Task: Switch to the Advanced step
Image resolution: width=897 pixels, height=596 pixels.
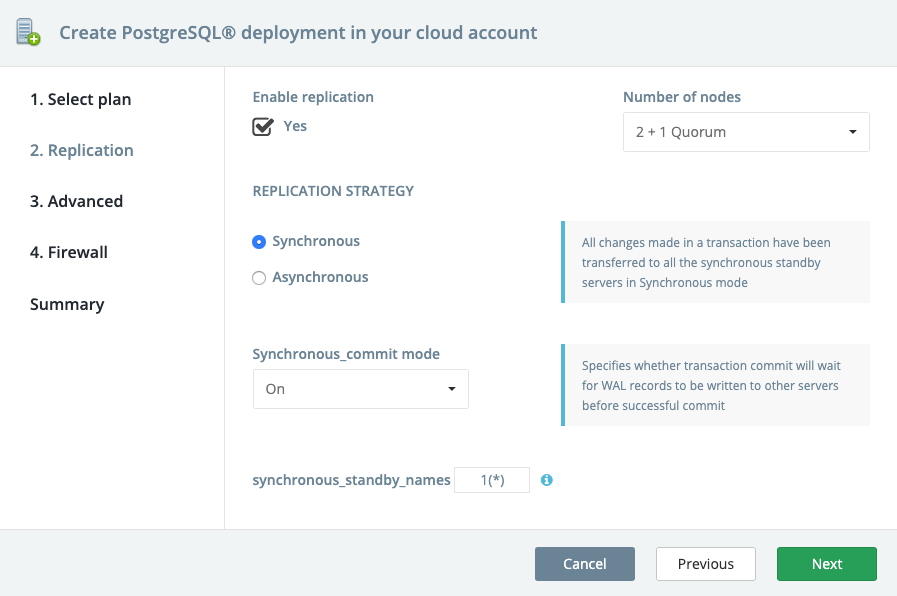Action: click(x=76, y=201)
